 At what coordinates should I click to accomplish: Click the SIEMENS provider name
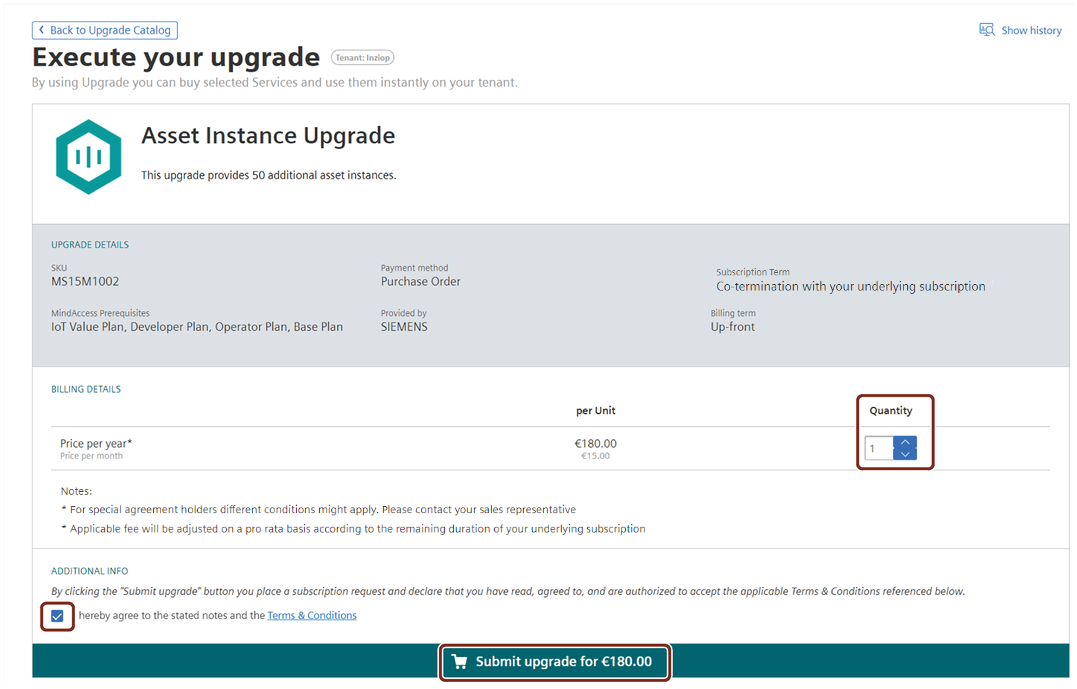[x=404, y=327]
